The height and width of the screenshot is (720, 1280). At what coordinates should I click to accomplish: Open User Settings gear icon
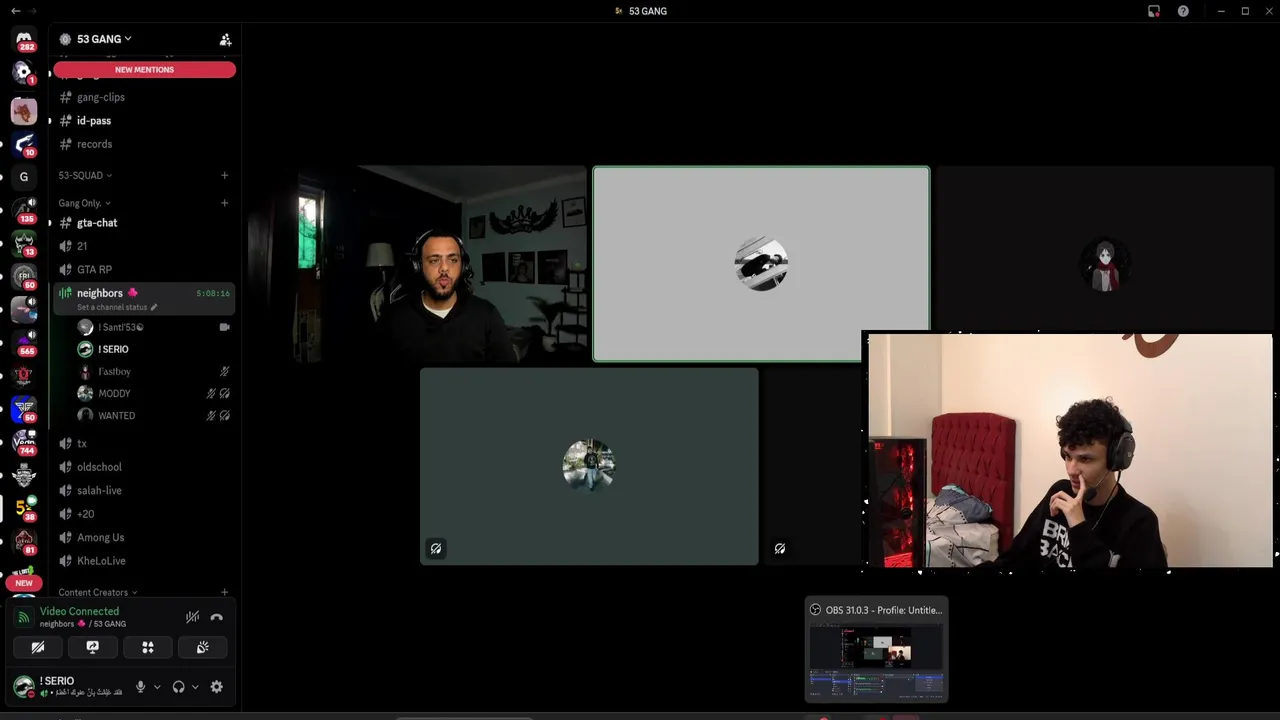216,687
